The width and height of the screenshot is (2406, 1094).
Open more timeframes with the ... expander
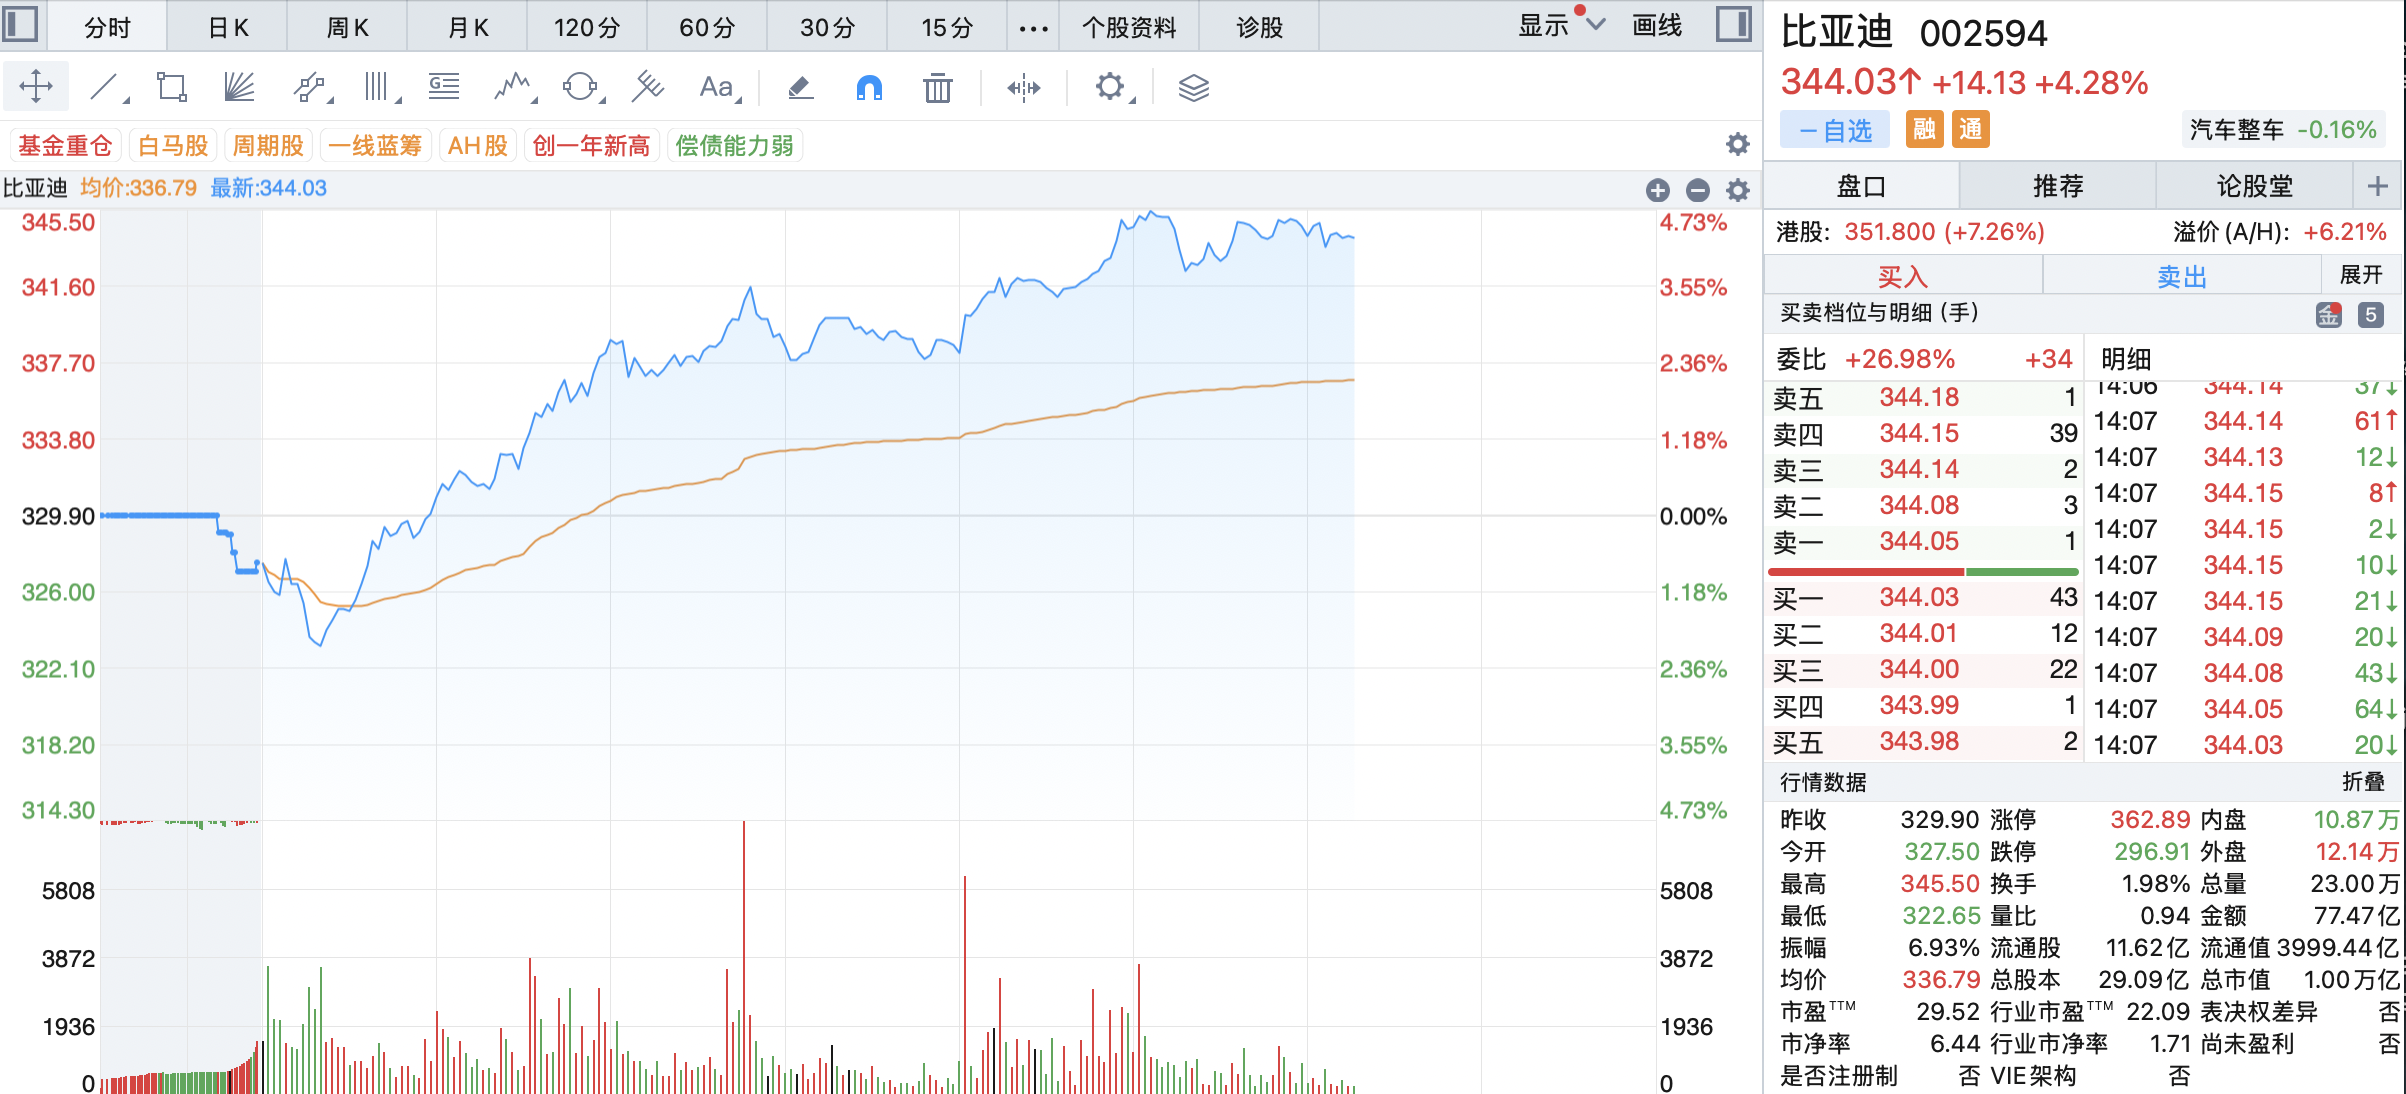1032,27
